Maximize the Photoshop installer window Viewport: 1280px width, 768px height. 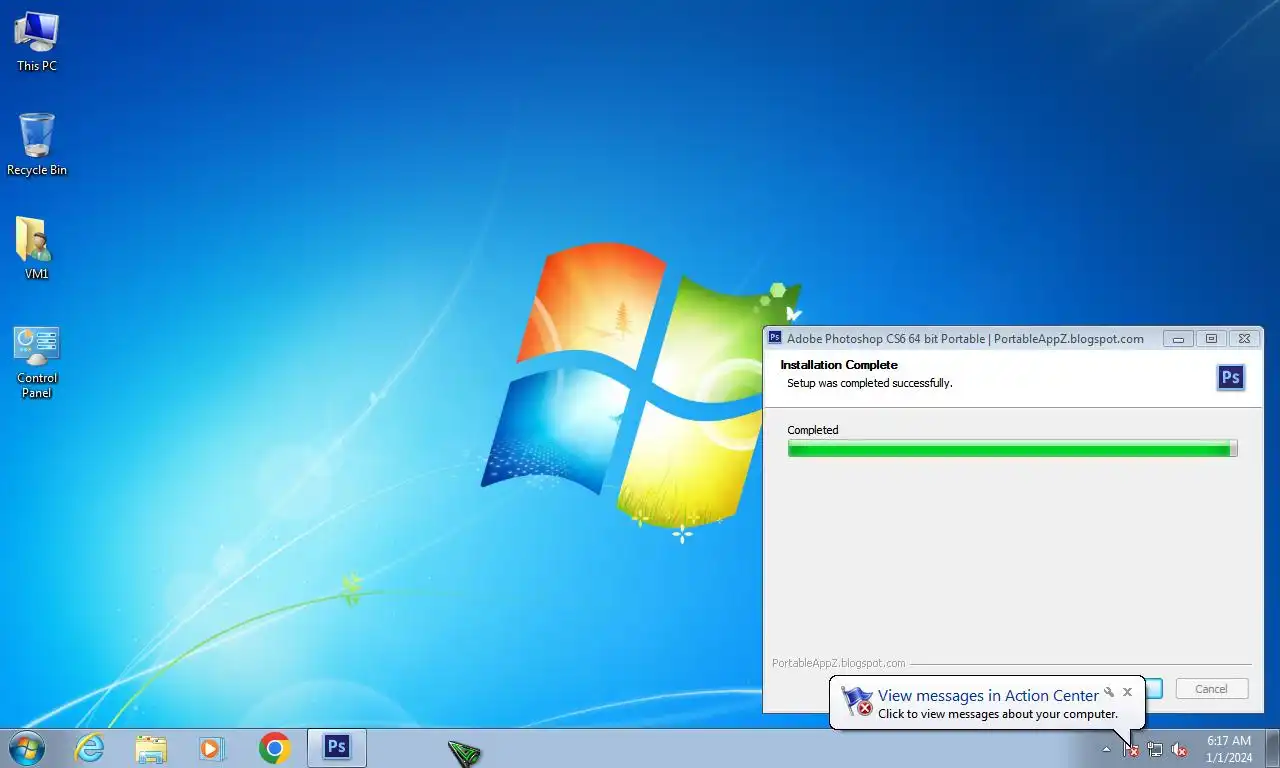1211,339
